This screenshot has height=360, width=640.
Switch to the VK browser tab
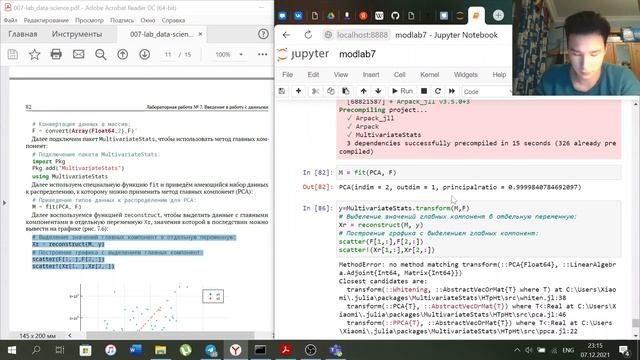(x=298, y=16)
